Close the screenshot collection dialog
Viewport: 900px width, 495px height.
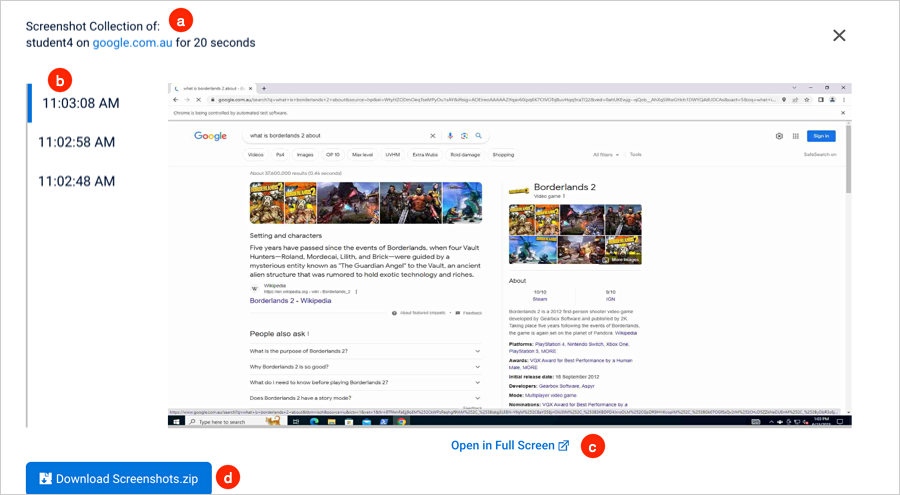click(x=839, y=36)
